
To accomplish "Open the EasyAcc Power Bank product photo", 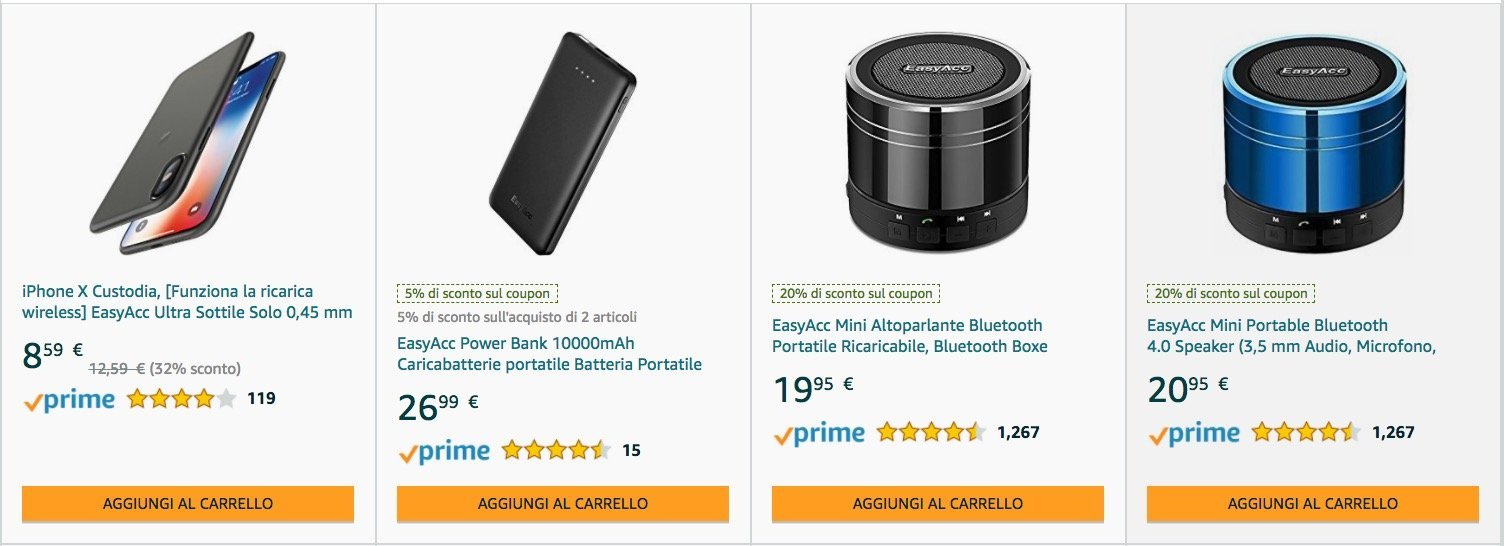I will click(x=563, y=142).
